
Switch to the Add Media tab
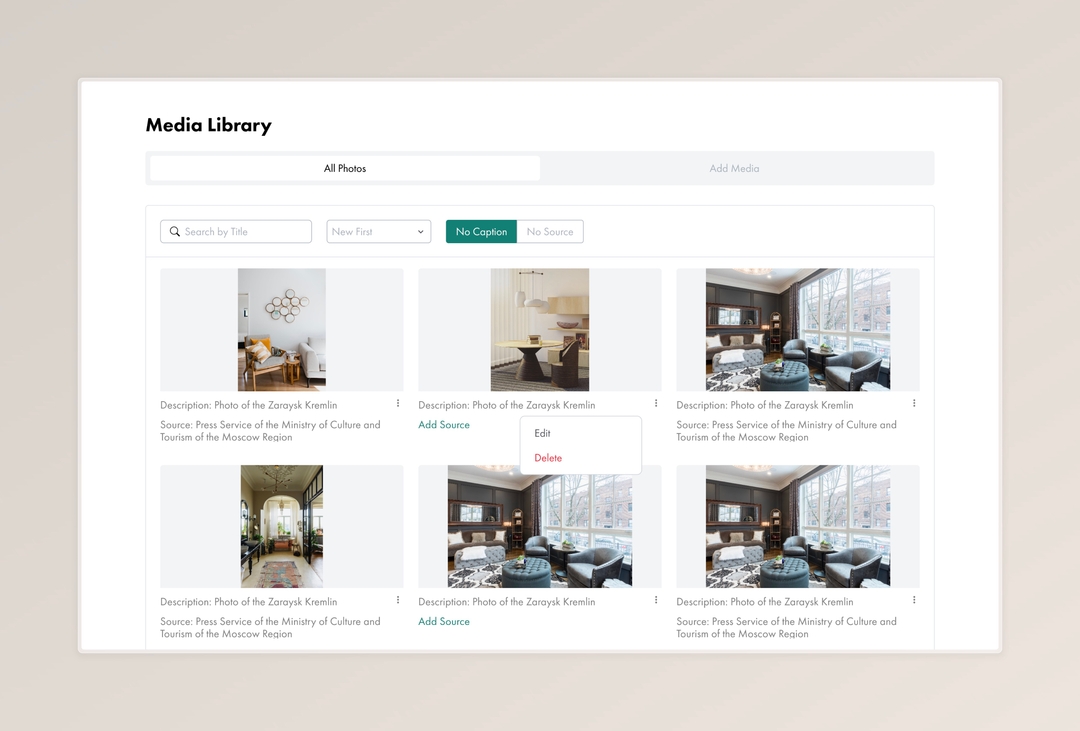(734, 168)
